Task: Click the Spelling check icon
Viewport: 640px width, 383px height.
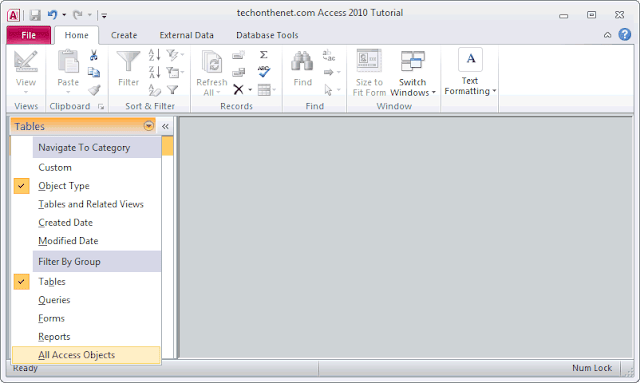Action: tap(264, 71)
